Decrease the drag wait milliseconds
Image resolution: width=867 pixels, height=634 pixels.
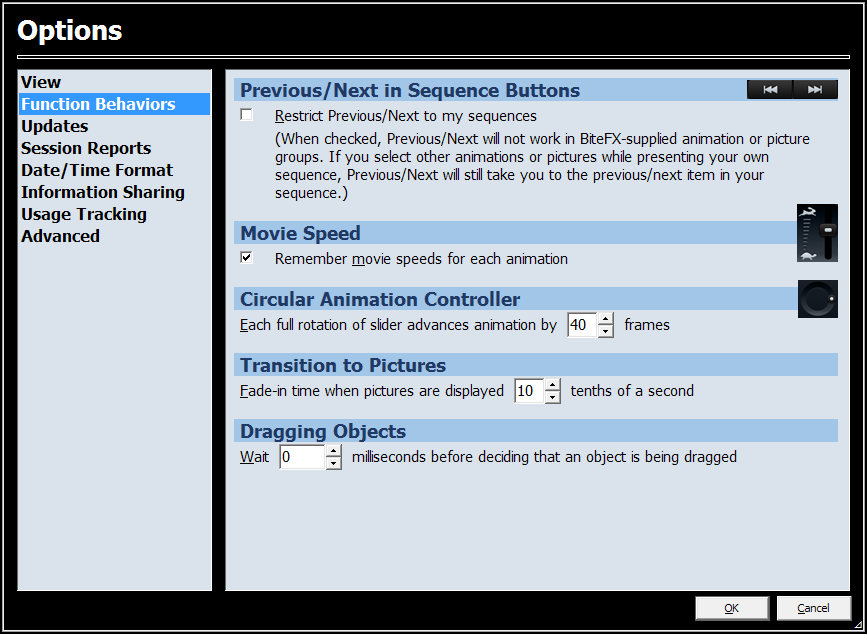coord(333,463)
